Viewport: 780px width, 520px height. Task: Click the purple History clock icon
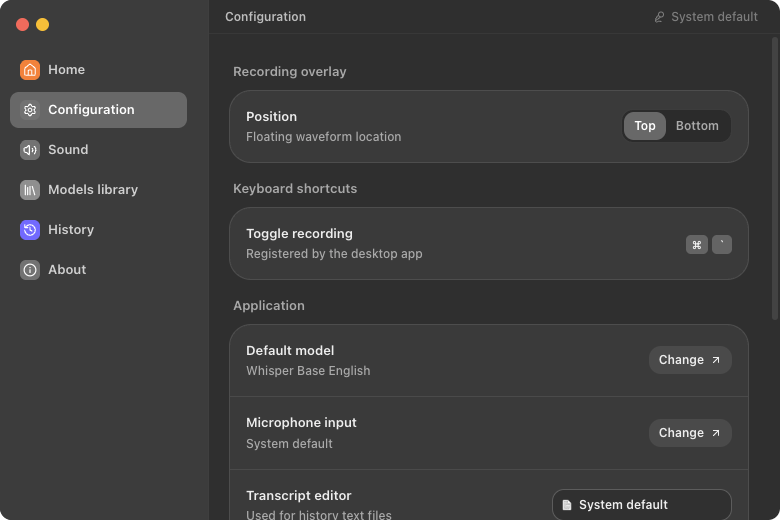30,230
